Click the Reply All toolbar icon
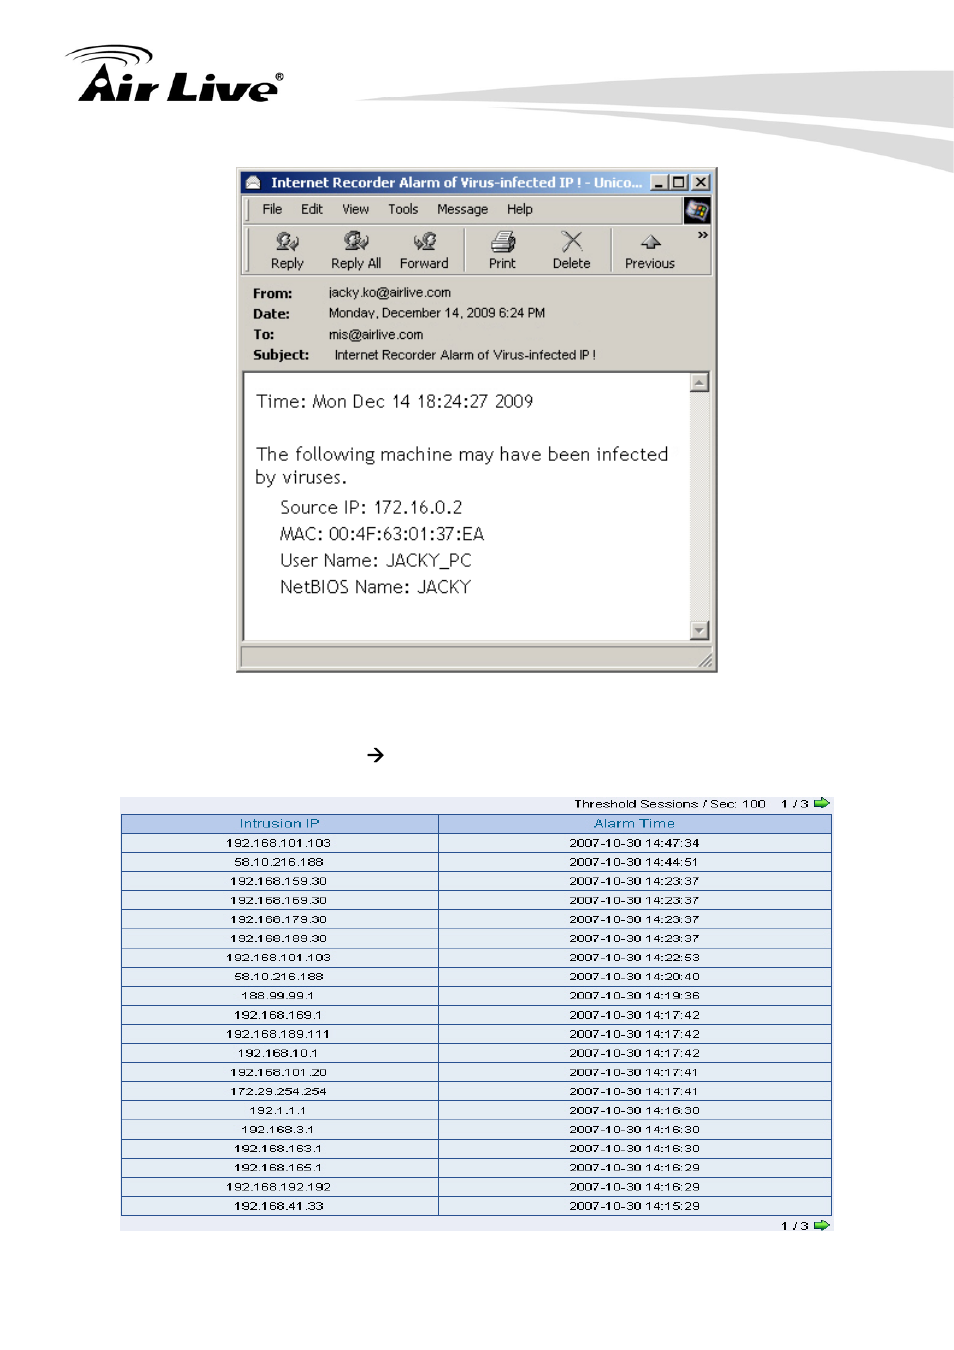954x1350 pixels. coord(356,250)
